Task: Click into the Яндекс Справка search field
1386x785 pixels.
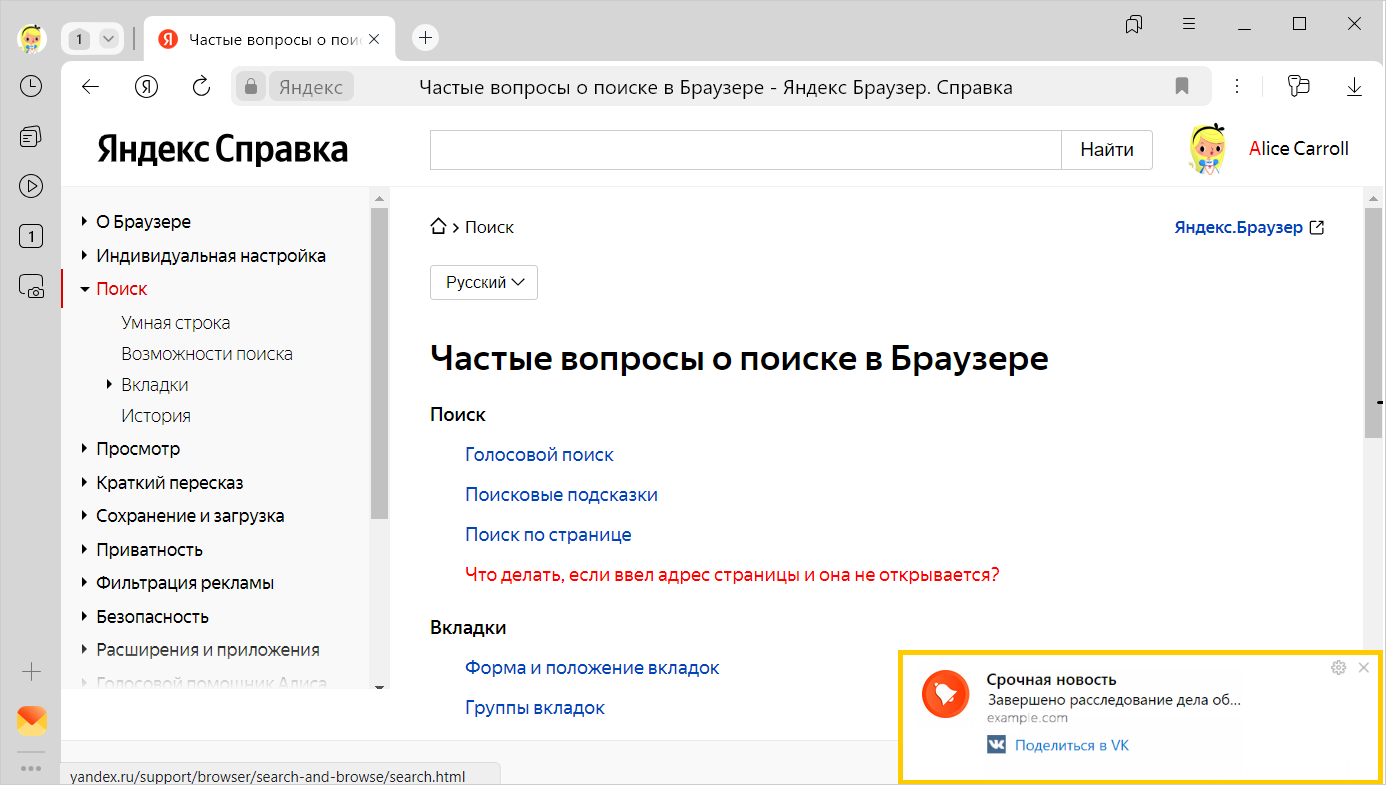Action: (x=745, y=150)
